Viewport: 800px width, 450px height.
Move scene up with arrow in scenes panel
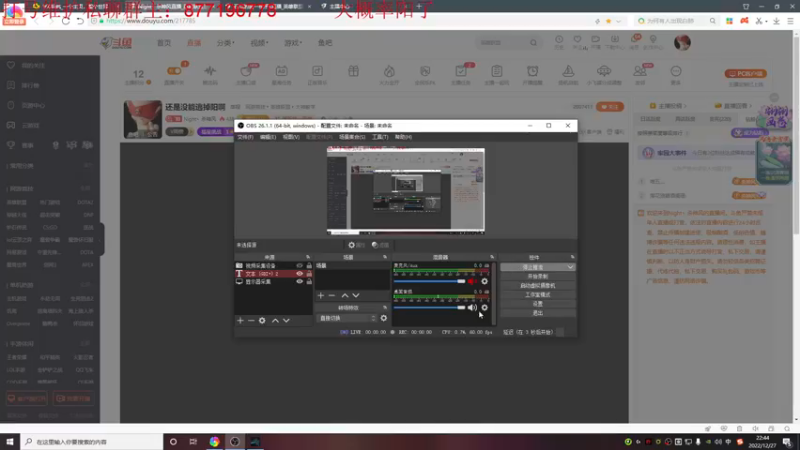pyautogui.click(x=345, y=295)
